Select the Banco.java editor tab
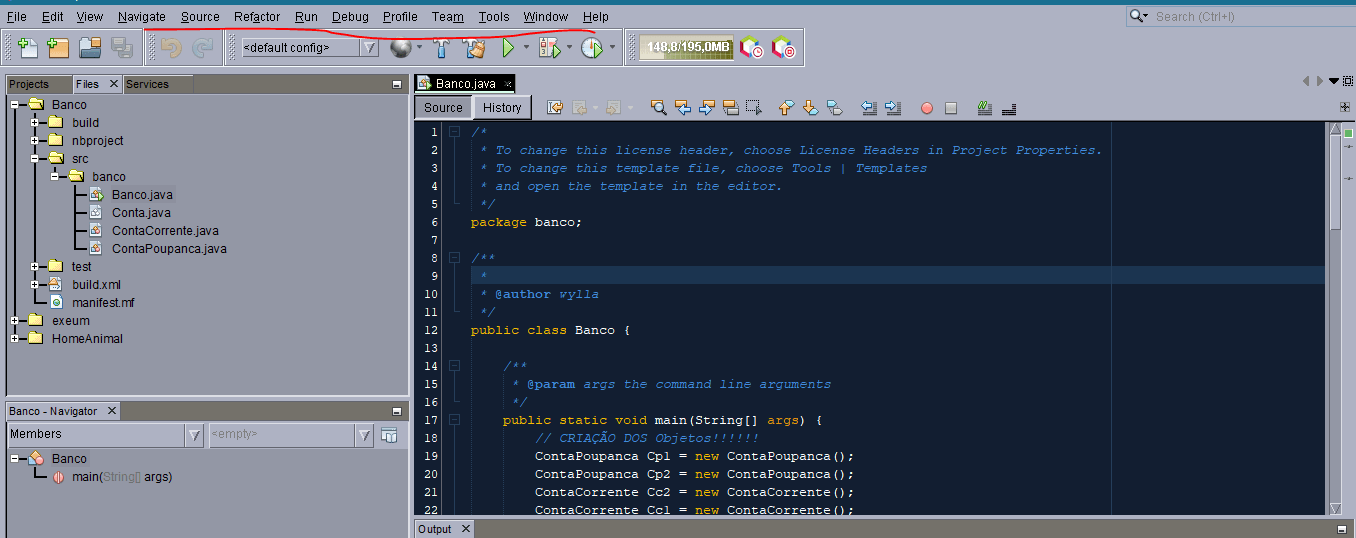This screenshot has height=538, width=1356. pyautogui.click(x=465, y=84)
